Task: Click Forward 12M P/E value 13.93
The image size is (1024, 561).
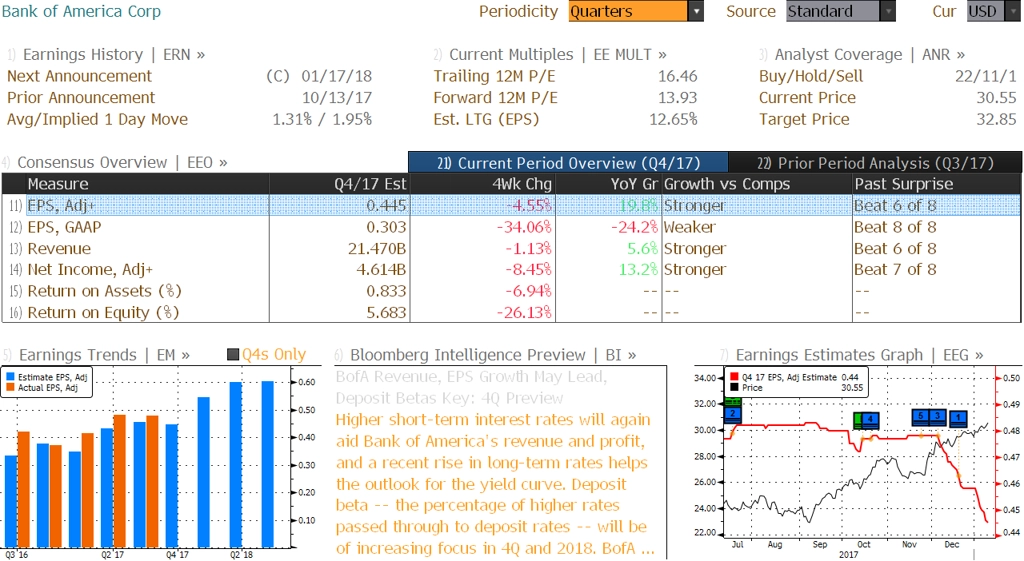Action: click(x=677, y=97)
